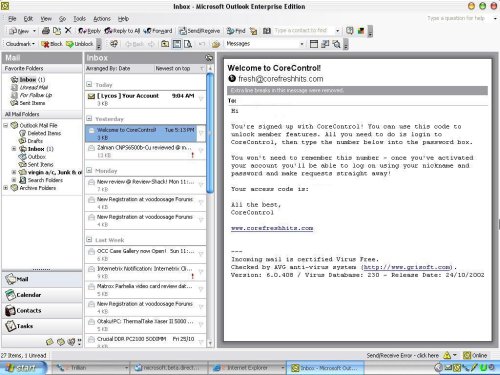This screenshot has width=500, height=375.
Task: Click the New mail button
Action: [19, 31]
